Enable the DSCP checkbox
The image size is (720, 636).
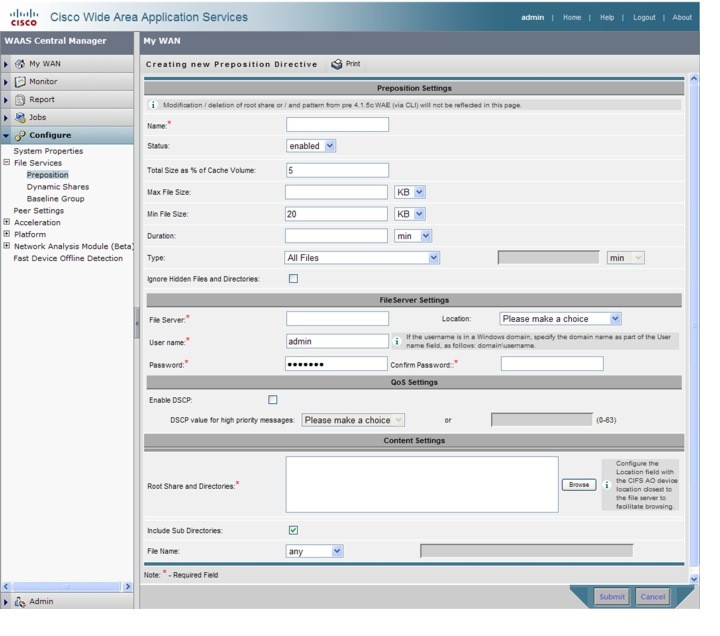(273, 400)
